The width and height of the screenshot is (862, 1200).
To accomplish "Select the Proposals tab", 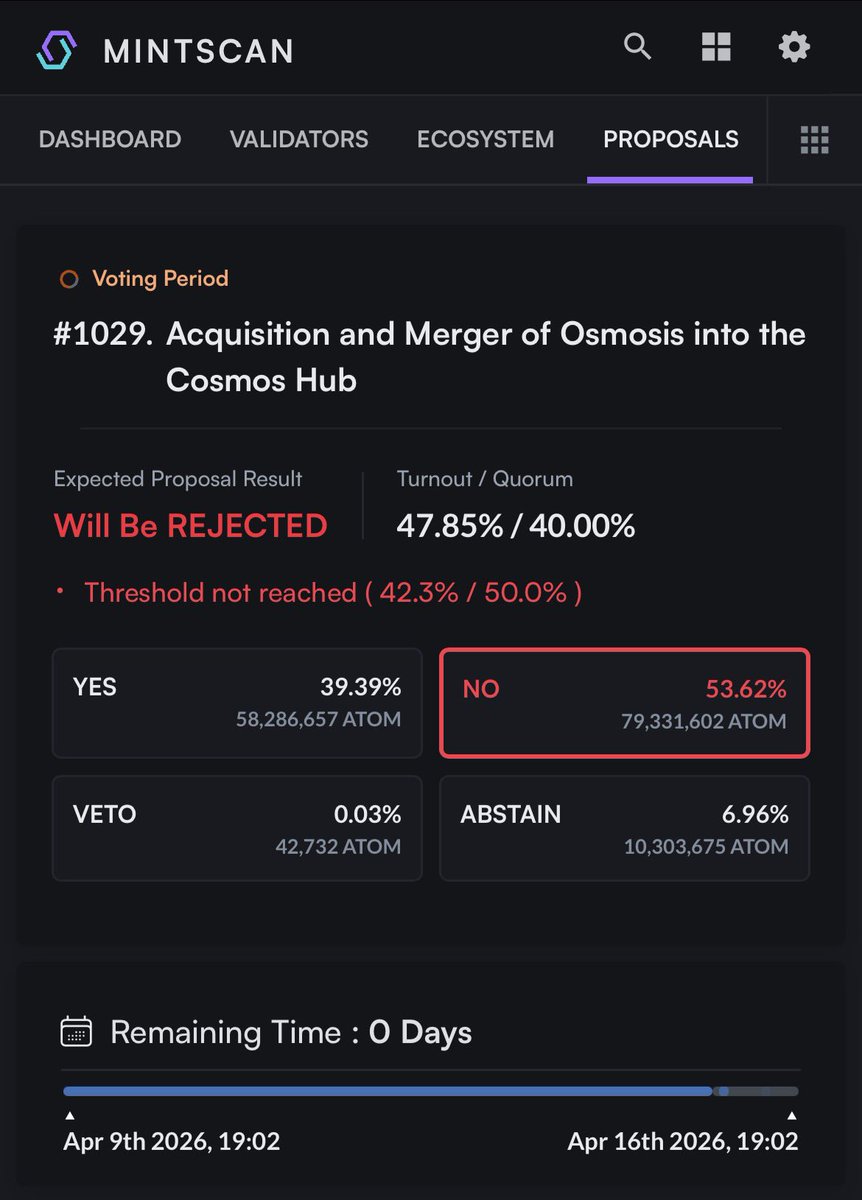I will click(x=670, y=140).
